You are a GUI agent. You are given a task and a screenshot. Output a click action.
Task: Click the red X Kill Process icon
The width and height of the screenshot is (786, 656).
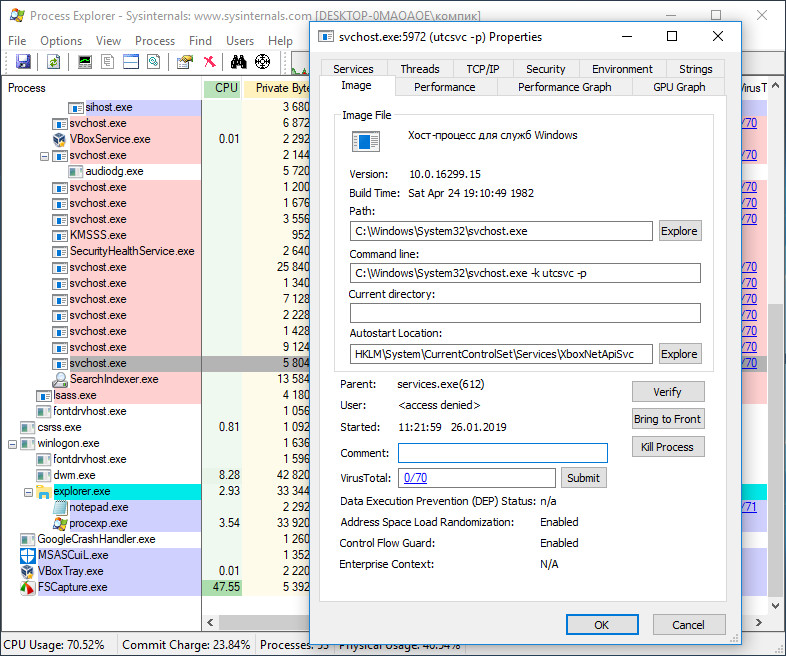(x=210, y=62)
